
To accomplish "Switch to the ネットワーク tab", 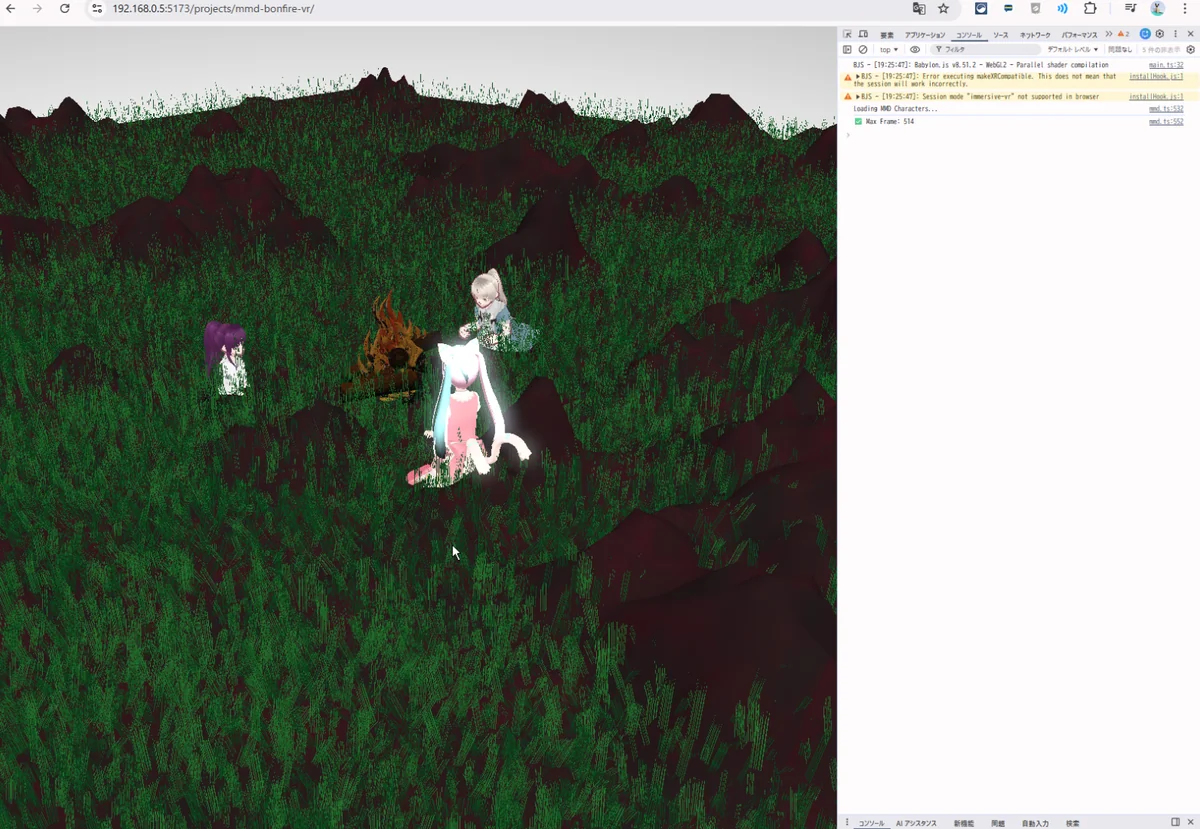I will [1035, 35].
